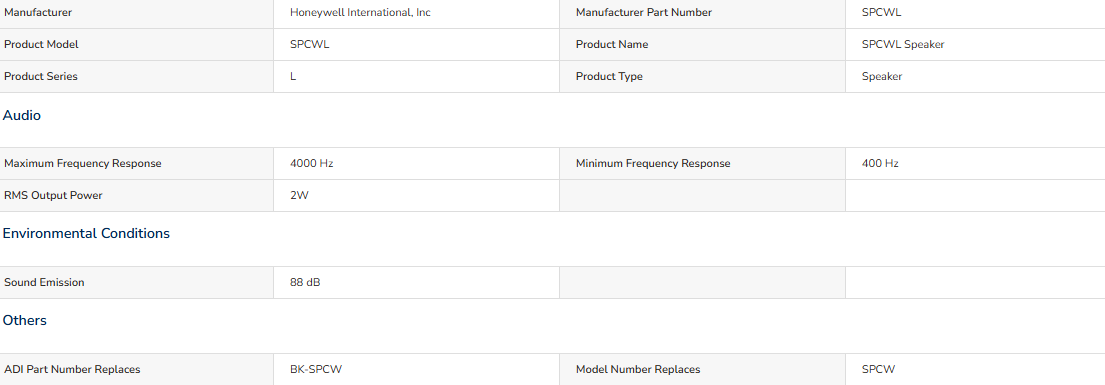
Task: Select the ADI Part Number Replaces label
Action: click(72, 369)
